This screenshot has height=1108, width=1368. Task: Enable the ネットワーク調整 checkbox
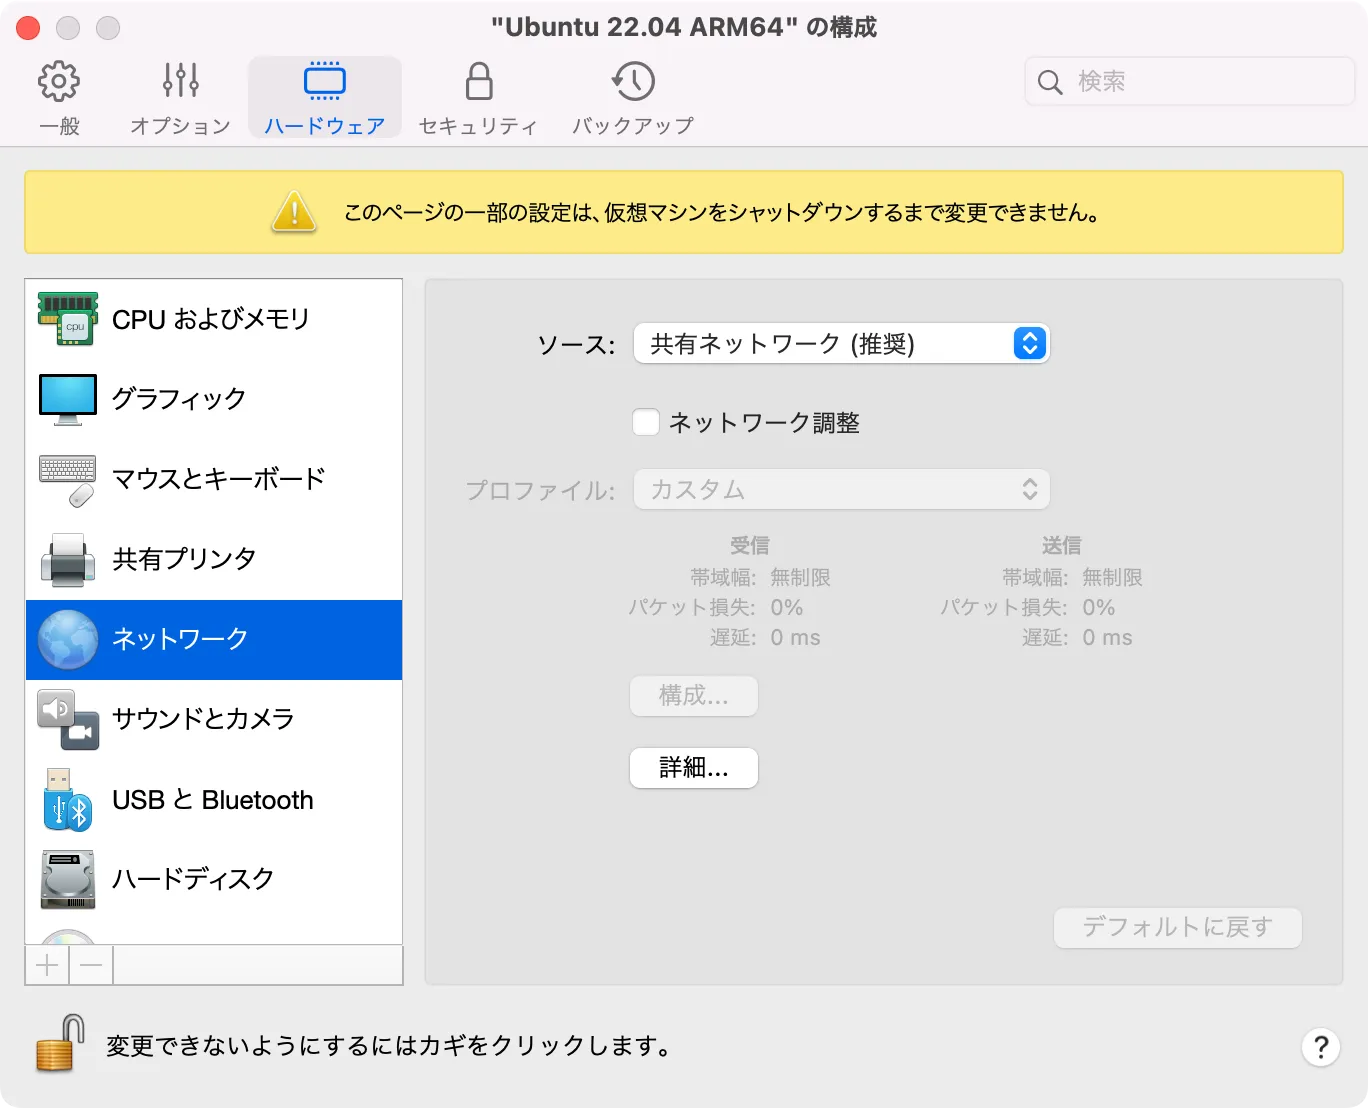[x=646, y=422]
